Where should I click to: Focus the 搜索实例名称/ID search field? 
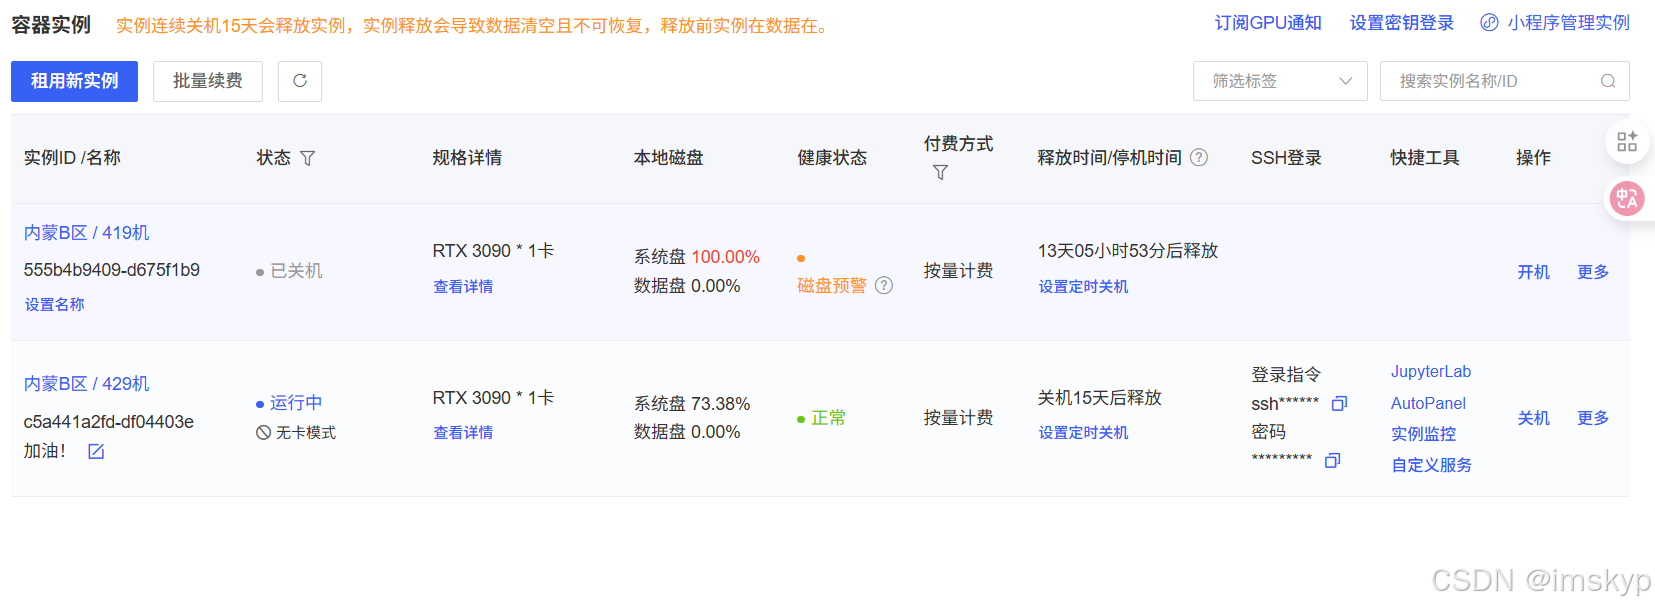[1504, 81]
